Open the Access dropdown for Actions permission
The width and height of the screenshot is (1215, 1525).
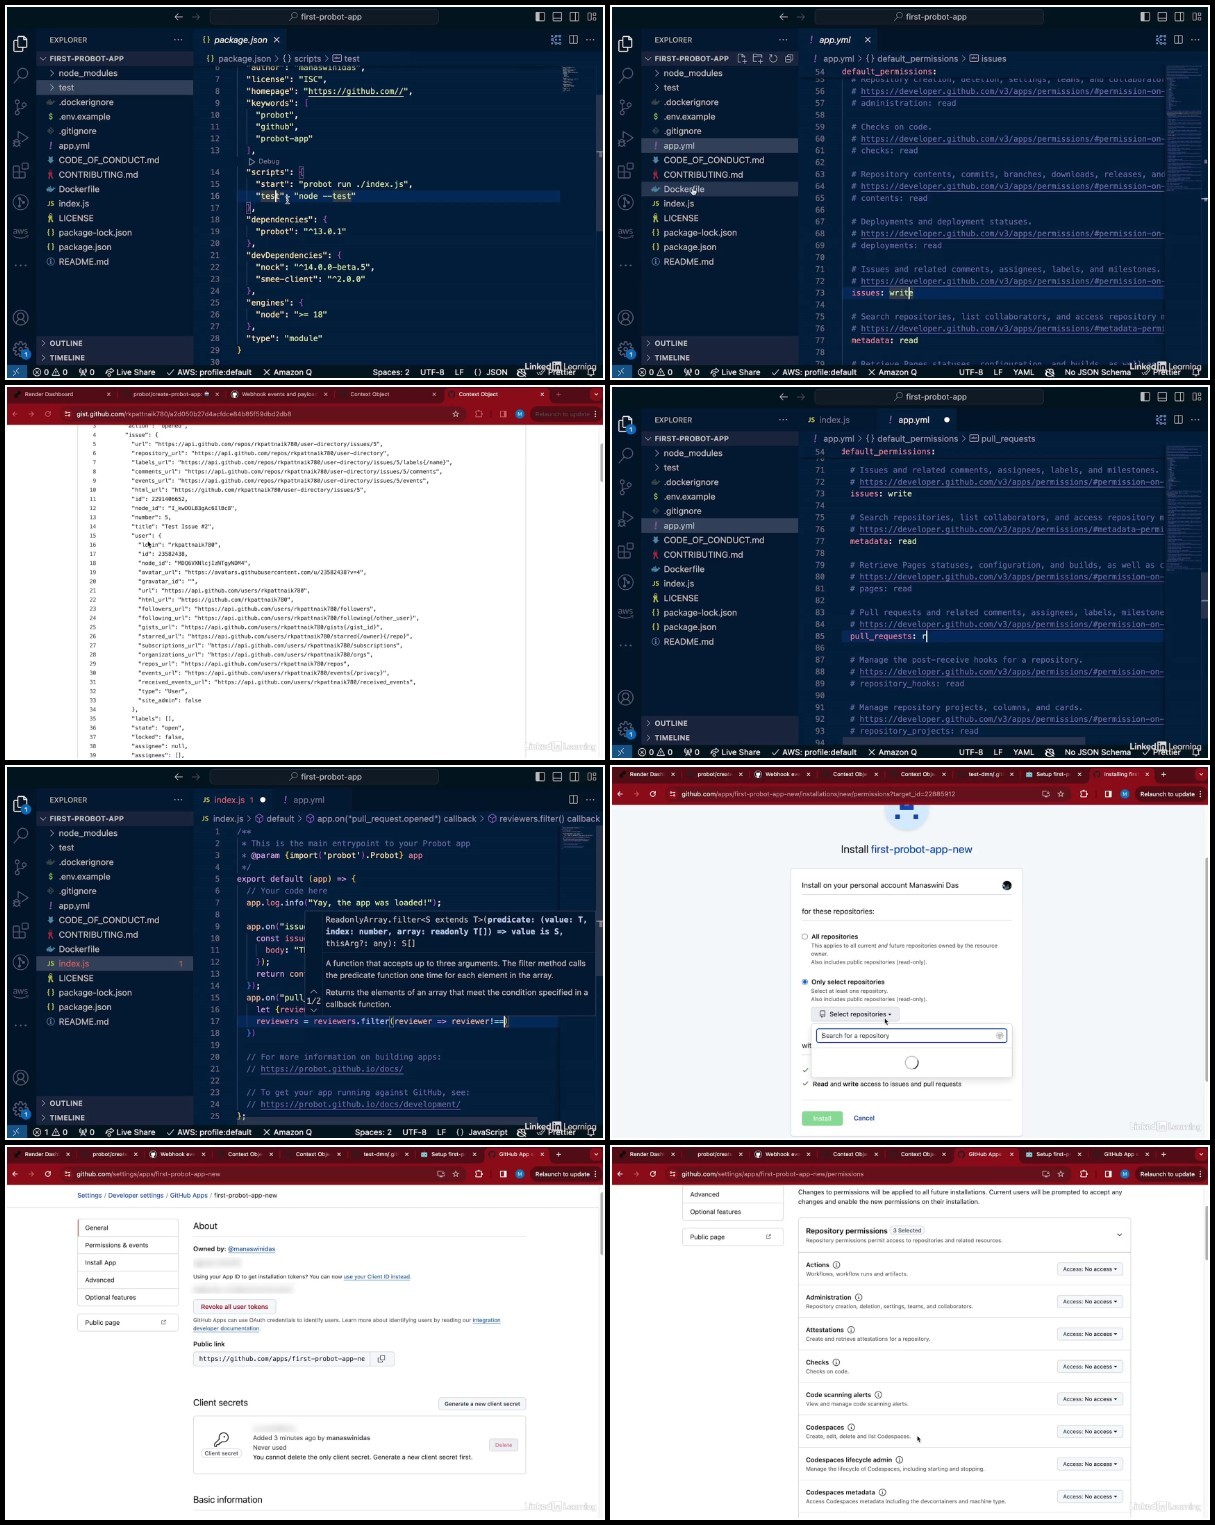1090,1269
